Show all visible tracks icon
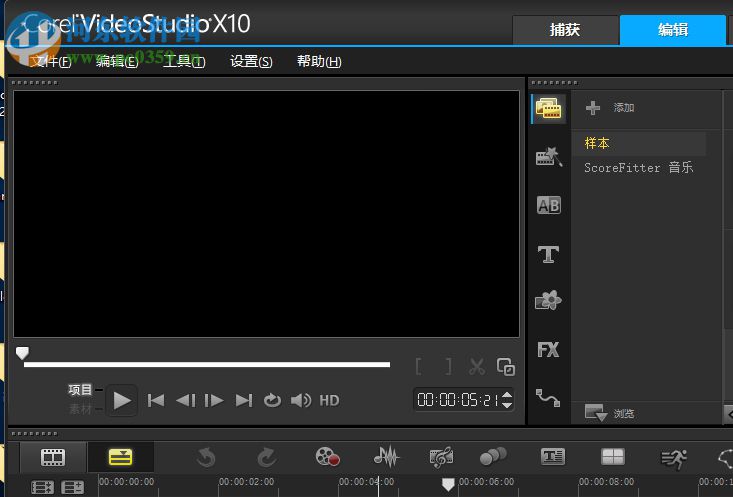Image resolution: width=733 pixels, height=497 pixels. (42, 487)
